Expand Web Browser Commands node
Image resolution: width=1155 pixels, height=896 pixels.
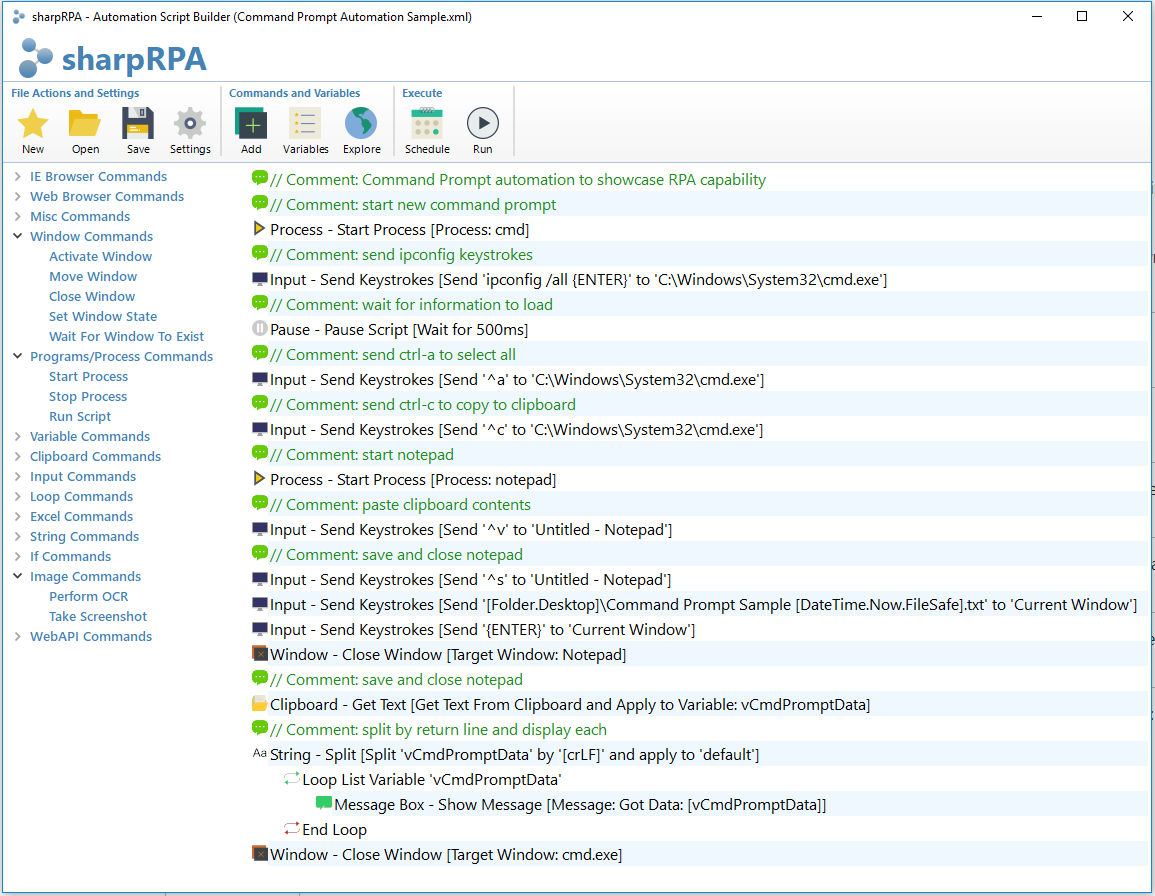pyautogui.click(x=18, y=196)
